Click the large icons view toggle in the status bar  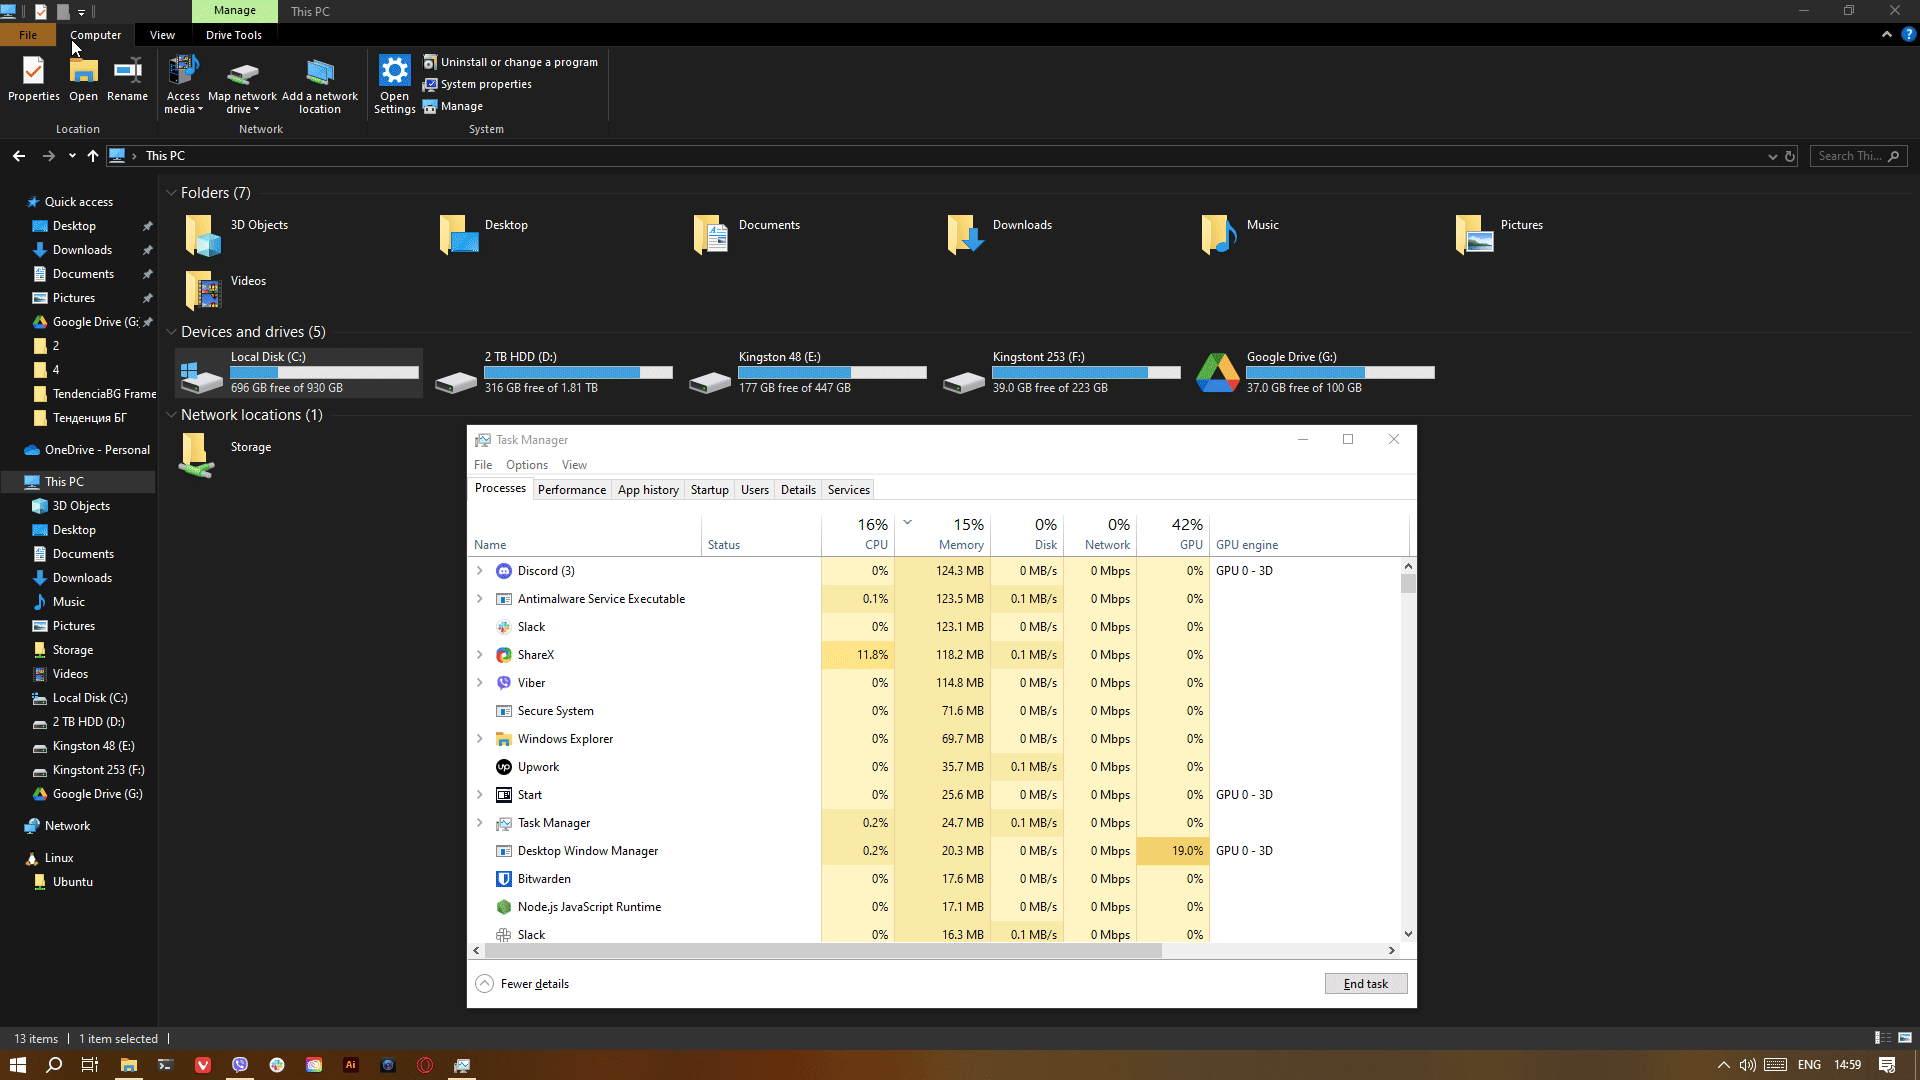tap(1905, 1038)
